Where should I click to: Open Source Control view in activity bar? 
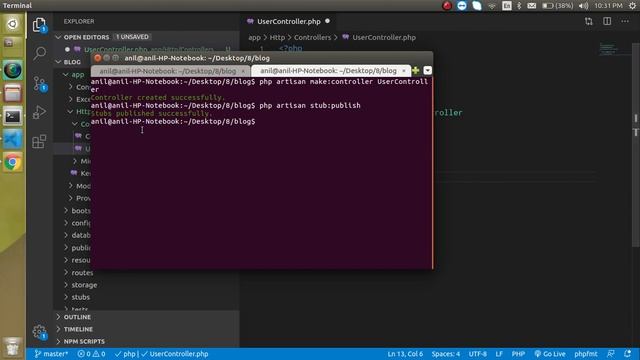coord(40,84)
